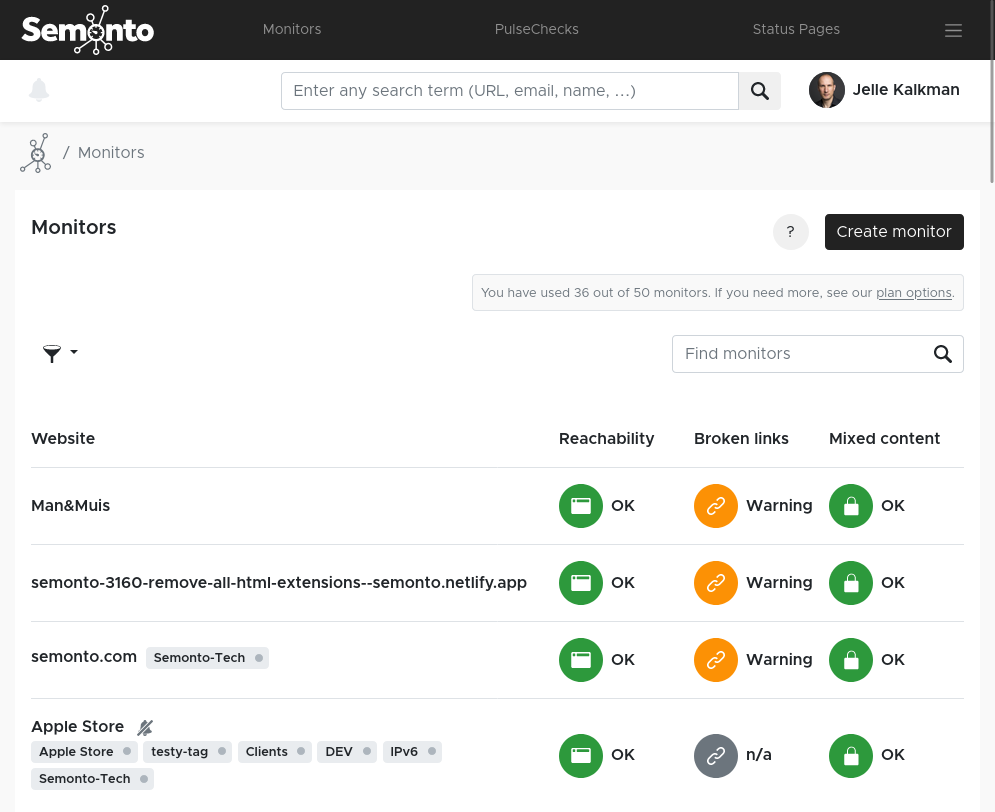Click the search magnifier button in top bar
Viewport: 995px width, 812px height.
coord(759,91)
